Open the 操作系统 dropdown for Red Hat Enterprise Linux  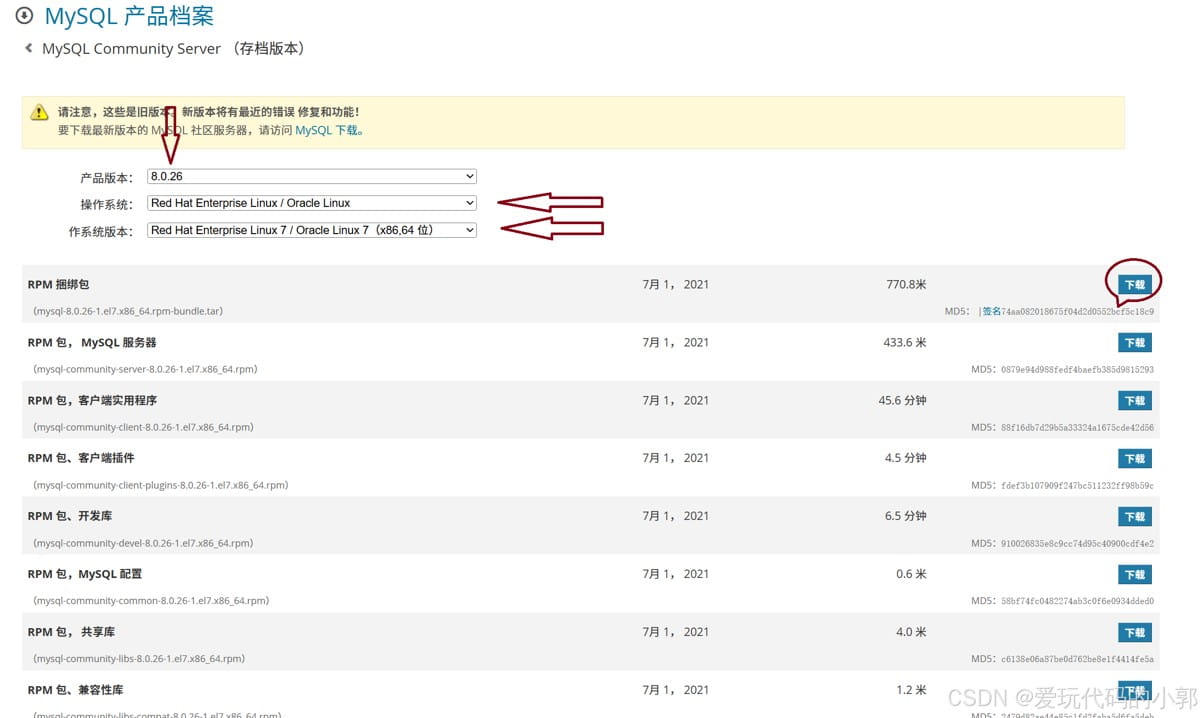pos(312,203)
